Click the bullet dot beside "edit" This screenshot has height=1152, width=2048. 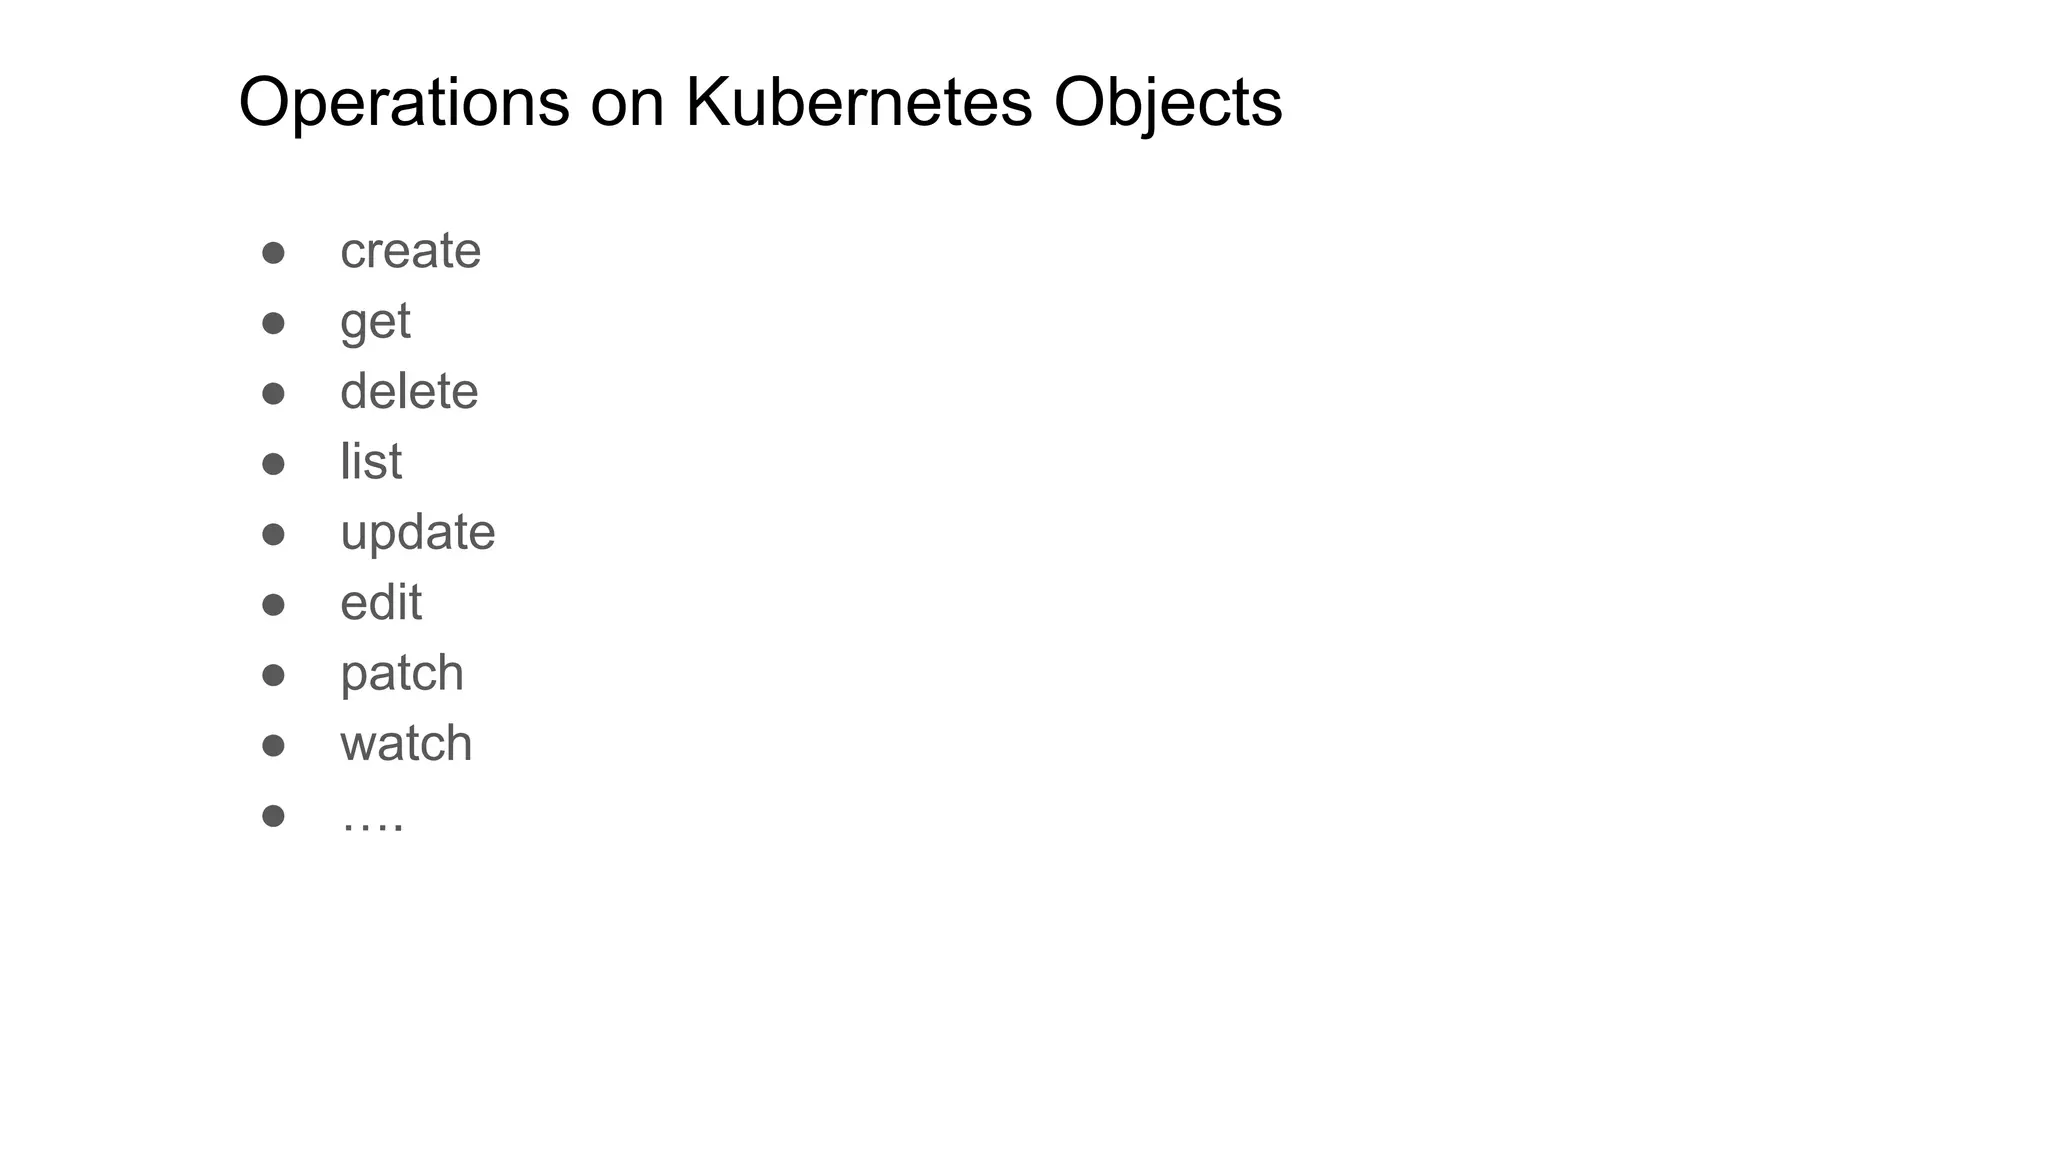[x=273, y=604]
